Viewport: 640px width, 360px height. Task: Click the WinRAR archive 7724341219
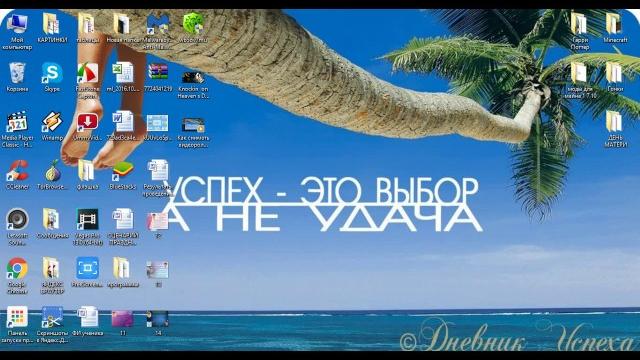158,73
